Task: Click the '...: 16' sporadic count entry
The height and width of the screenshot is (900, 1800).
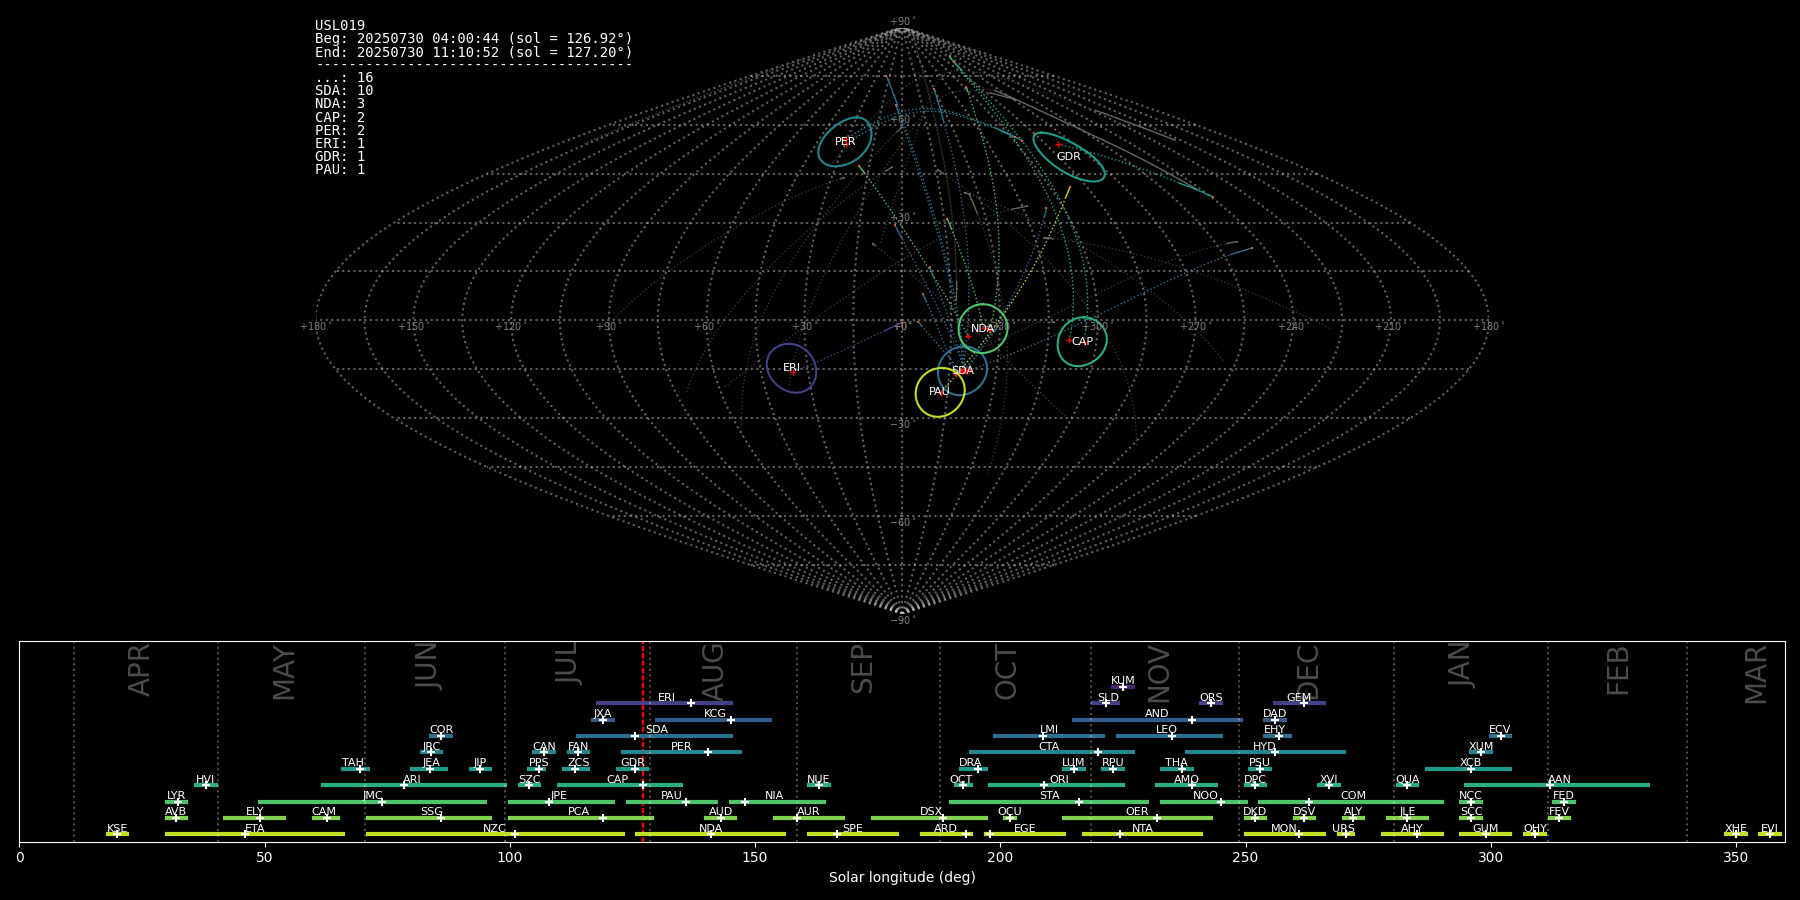Action: coord(344,78)
